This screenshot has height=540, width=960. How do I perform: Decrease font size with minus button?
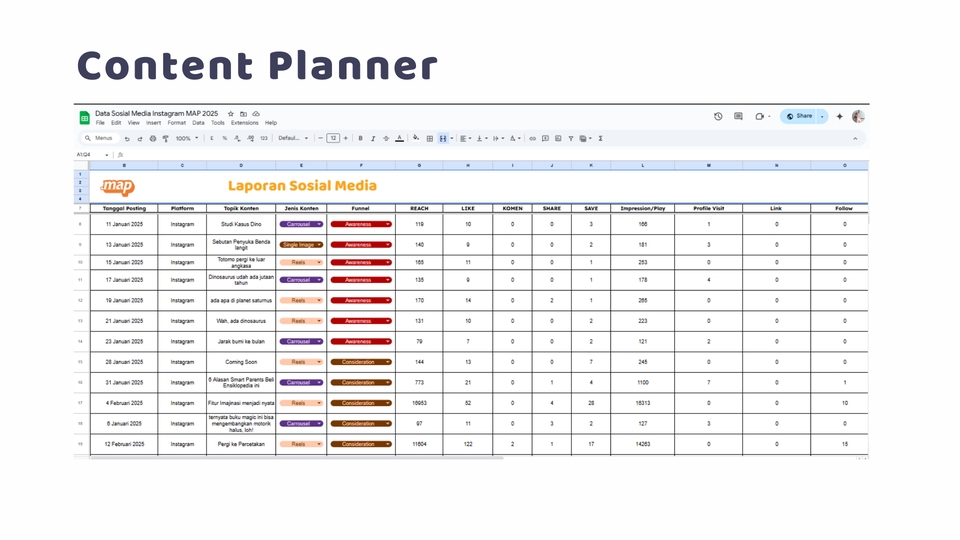(320, 138)
